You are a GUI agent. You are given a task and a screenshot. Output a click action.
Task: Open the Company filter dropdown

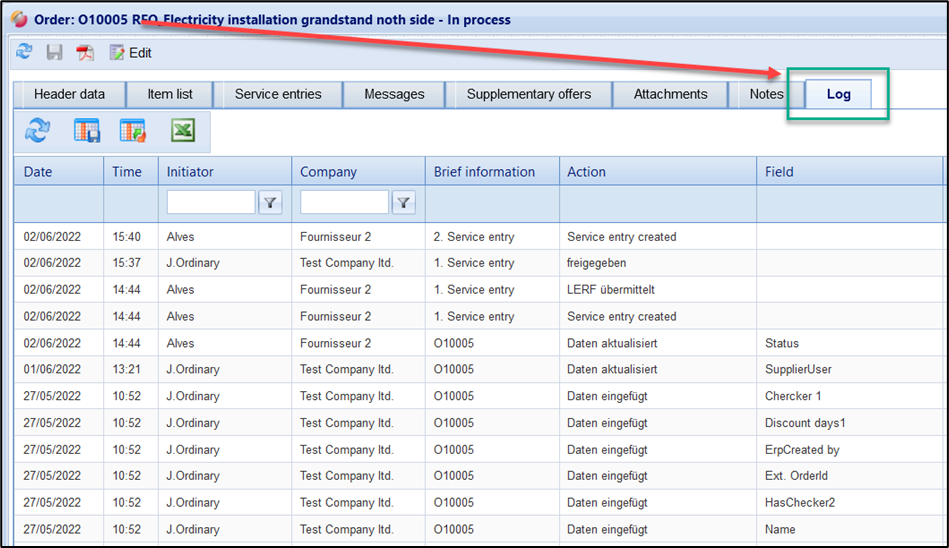tap(403, 203)
